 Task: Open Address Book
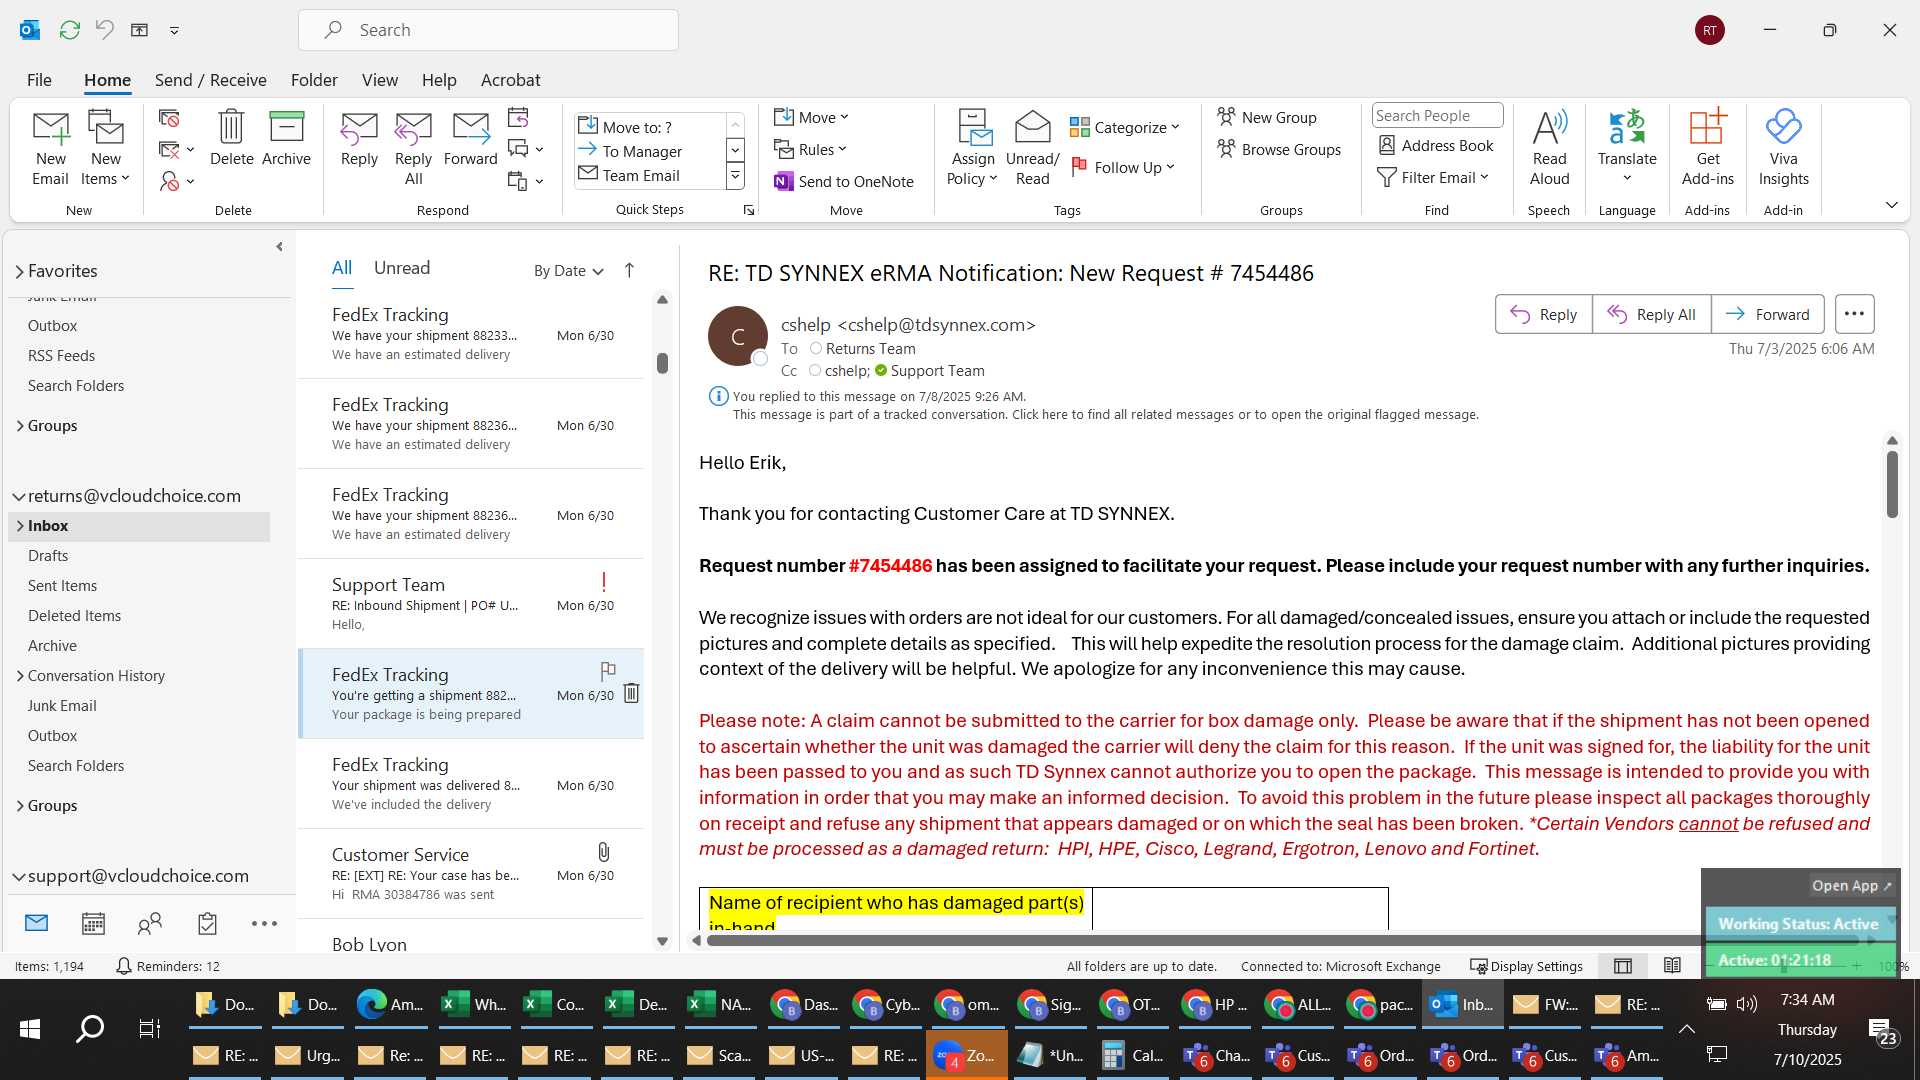1436,145
